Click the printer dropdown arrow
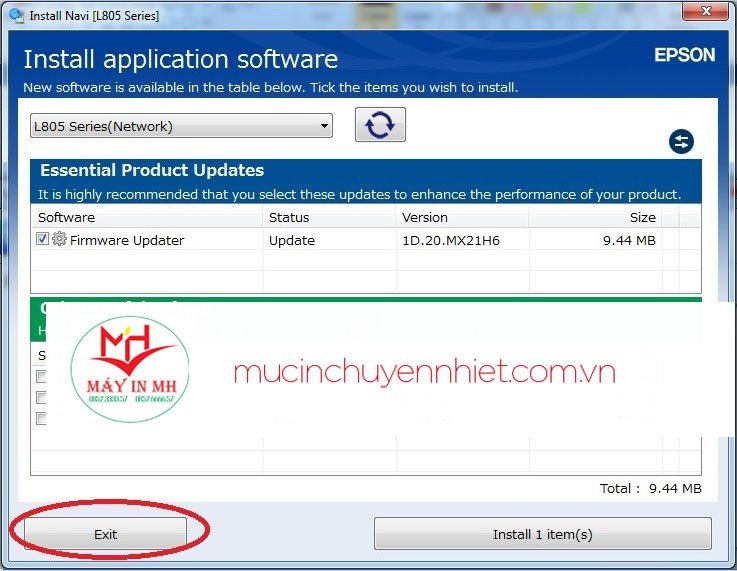 tap(324, 126)
